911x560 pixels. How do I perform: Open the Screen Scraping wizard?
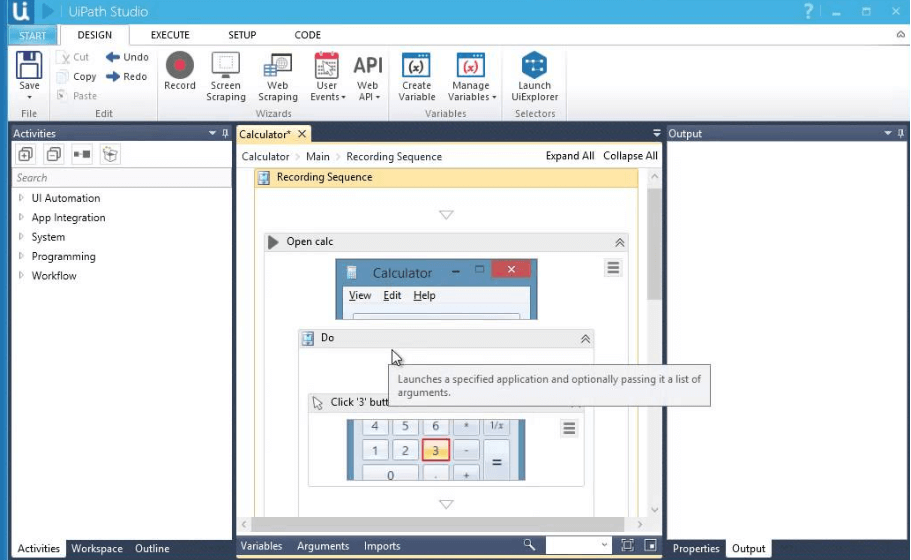[x=225, y=77]
